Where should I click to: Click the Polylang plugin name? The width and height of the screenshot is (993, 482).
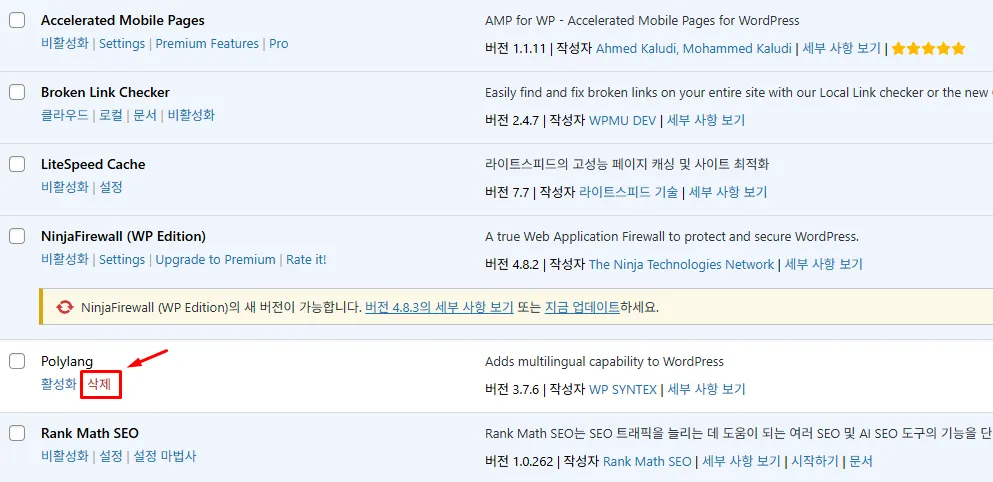(67, 362)
